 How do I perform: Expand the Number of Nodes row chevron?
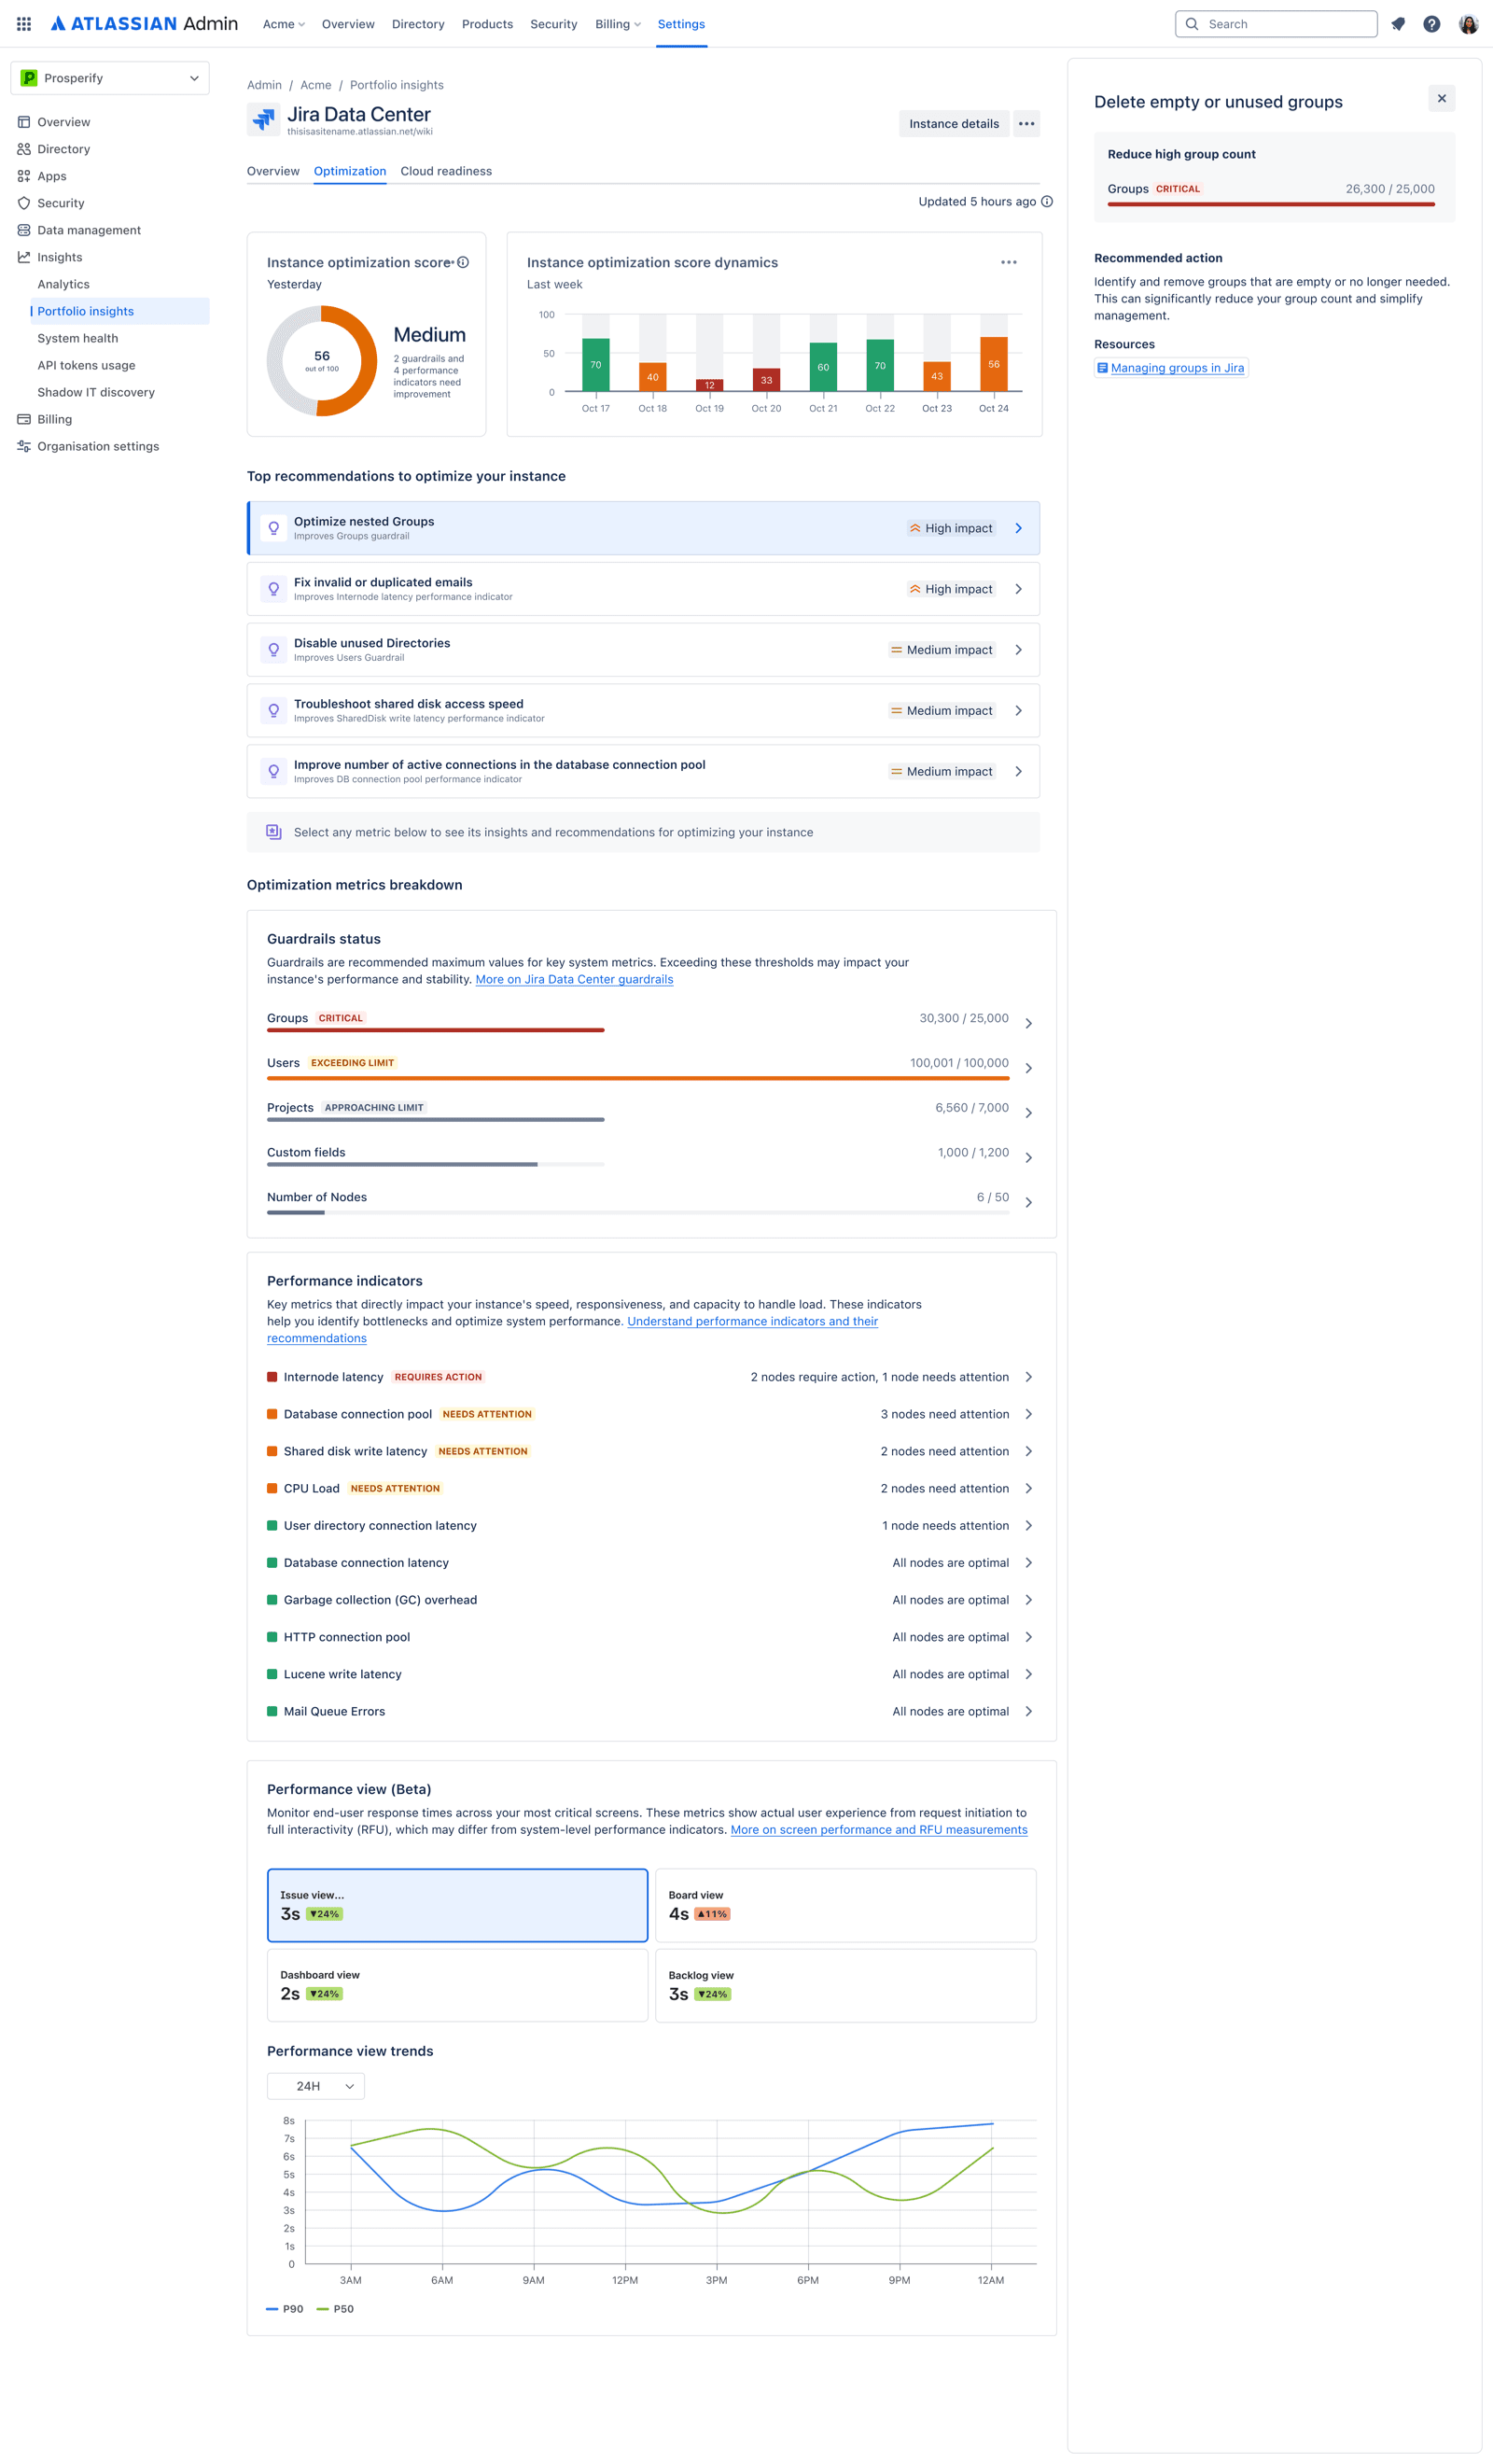pos(1028,1203)
